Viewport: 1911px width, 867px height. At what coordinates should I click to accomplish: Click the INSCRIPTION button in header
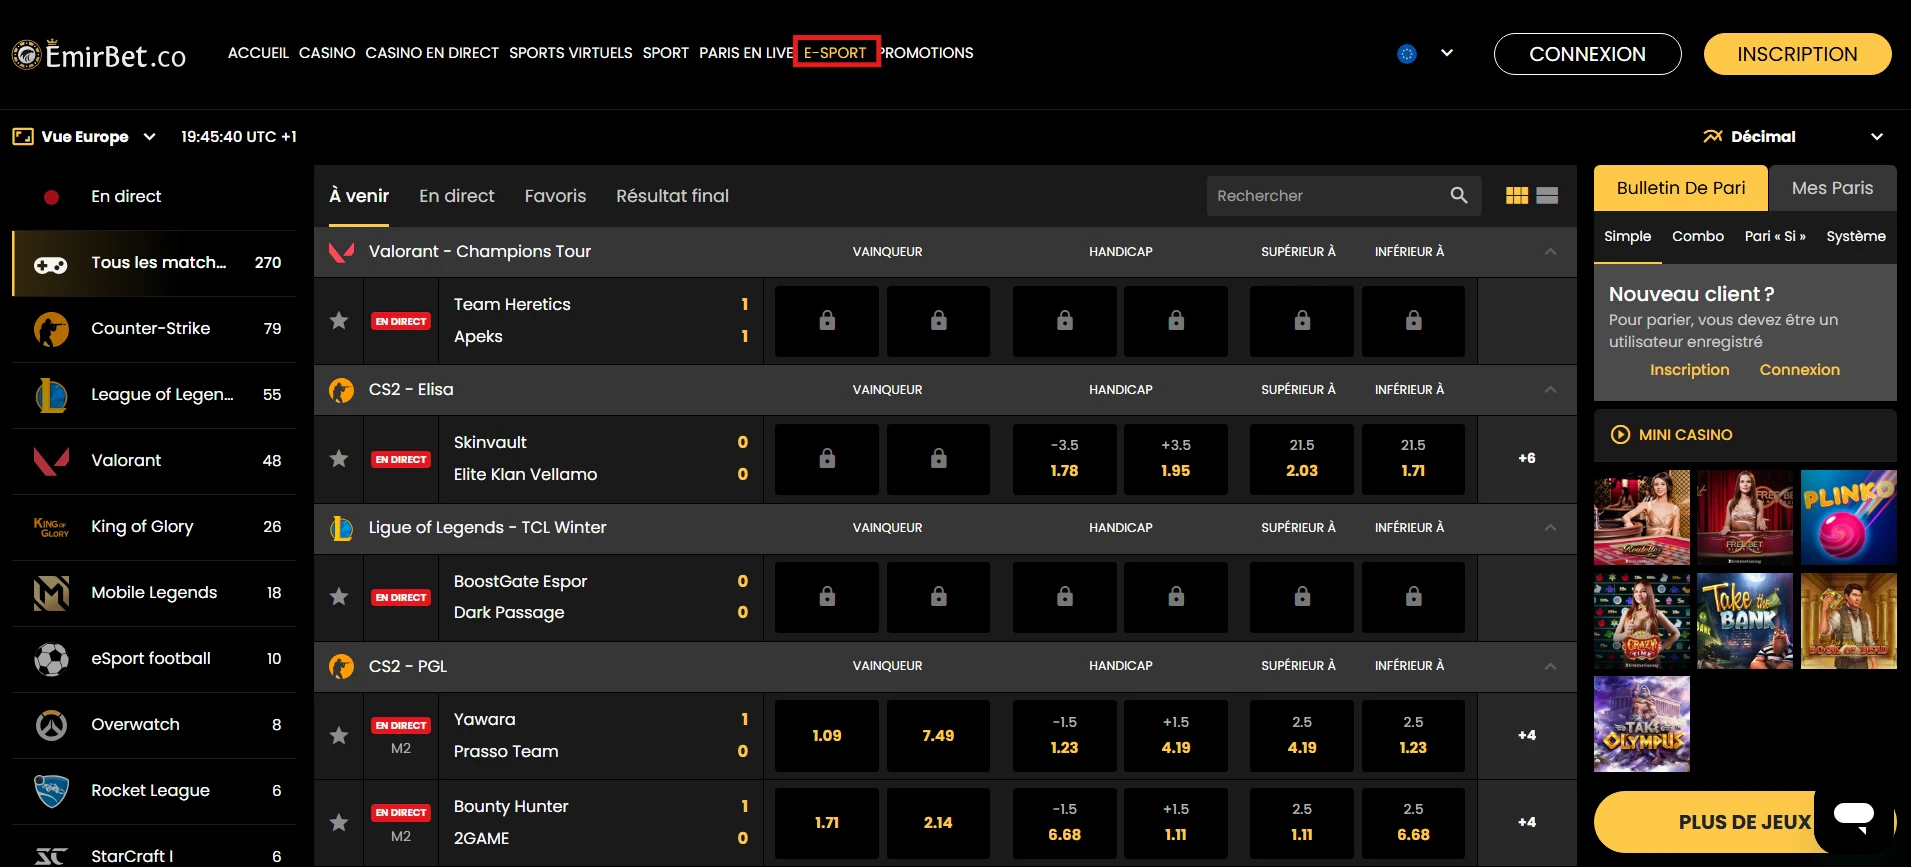point(1797,54)
